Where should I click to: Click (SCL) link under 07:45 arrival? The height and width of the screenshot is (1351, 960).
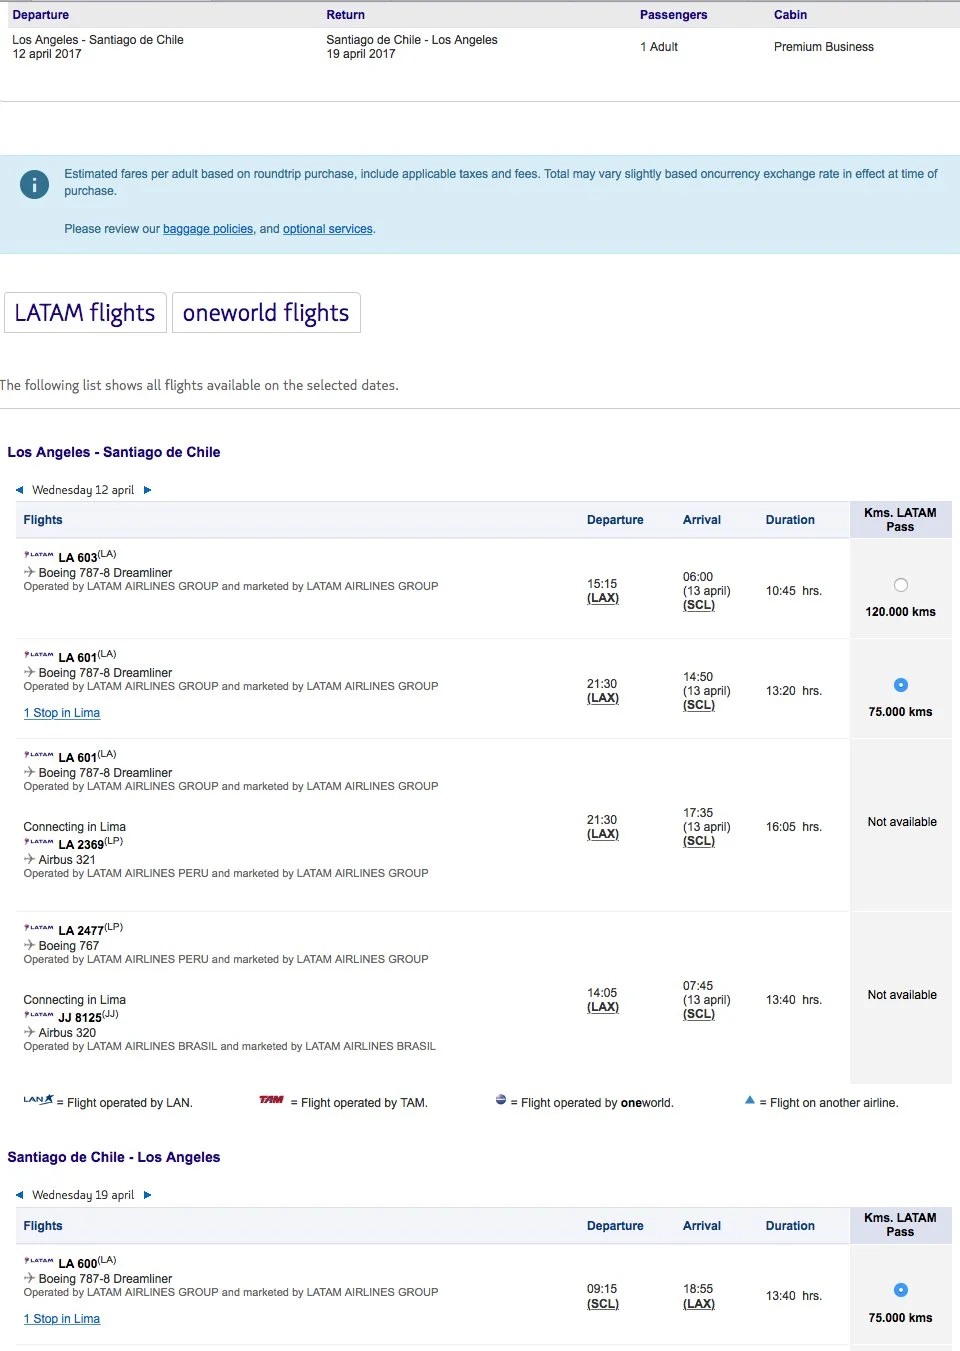point(699,1014)
